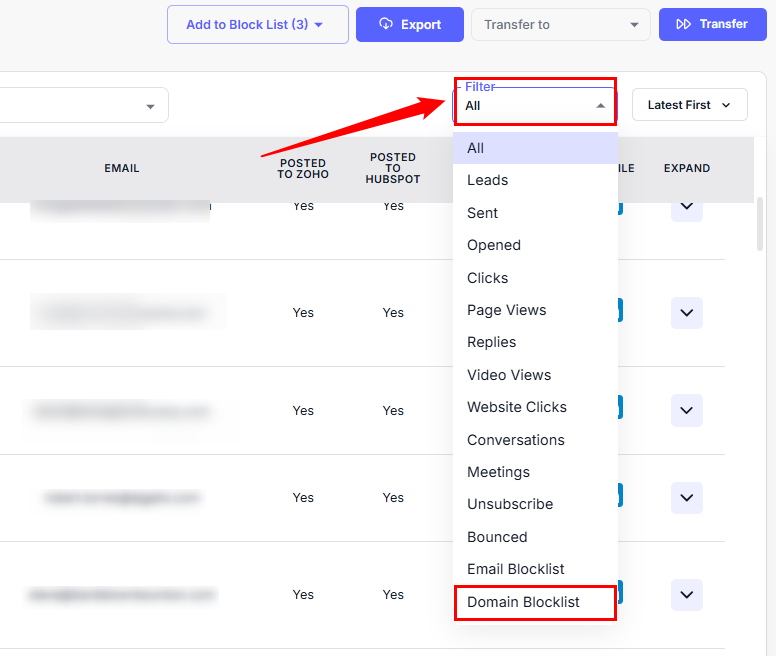Select Unsubscribe in the filter list

[510, 504]
